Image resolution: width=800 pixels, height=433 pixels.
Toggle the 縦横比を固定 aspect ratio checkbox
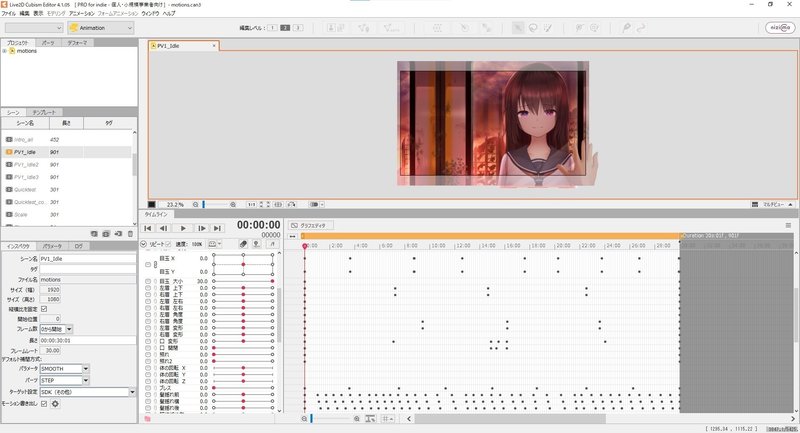click(x=44, y=309)
